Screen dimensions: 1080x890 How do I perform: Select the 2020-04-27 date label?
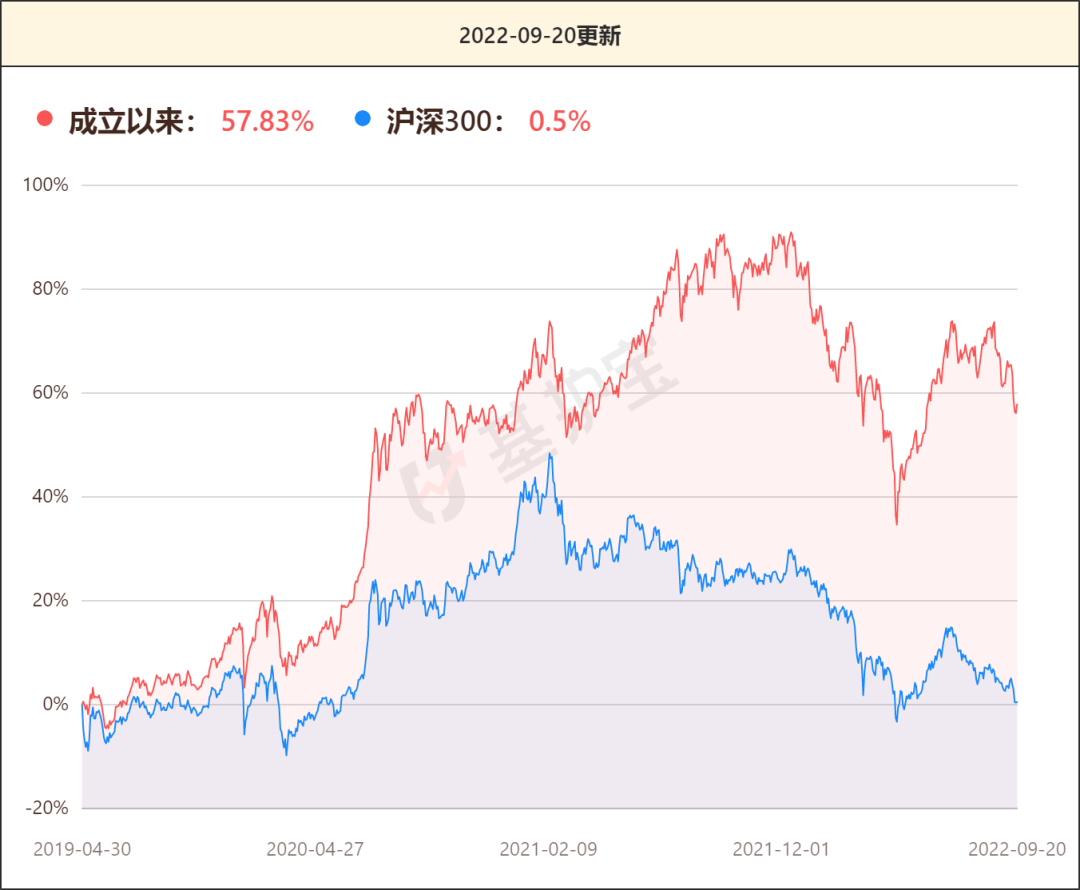pos(315,848)
